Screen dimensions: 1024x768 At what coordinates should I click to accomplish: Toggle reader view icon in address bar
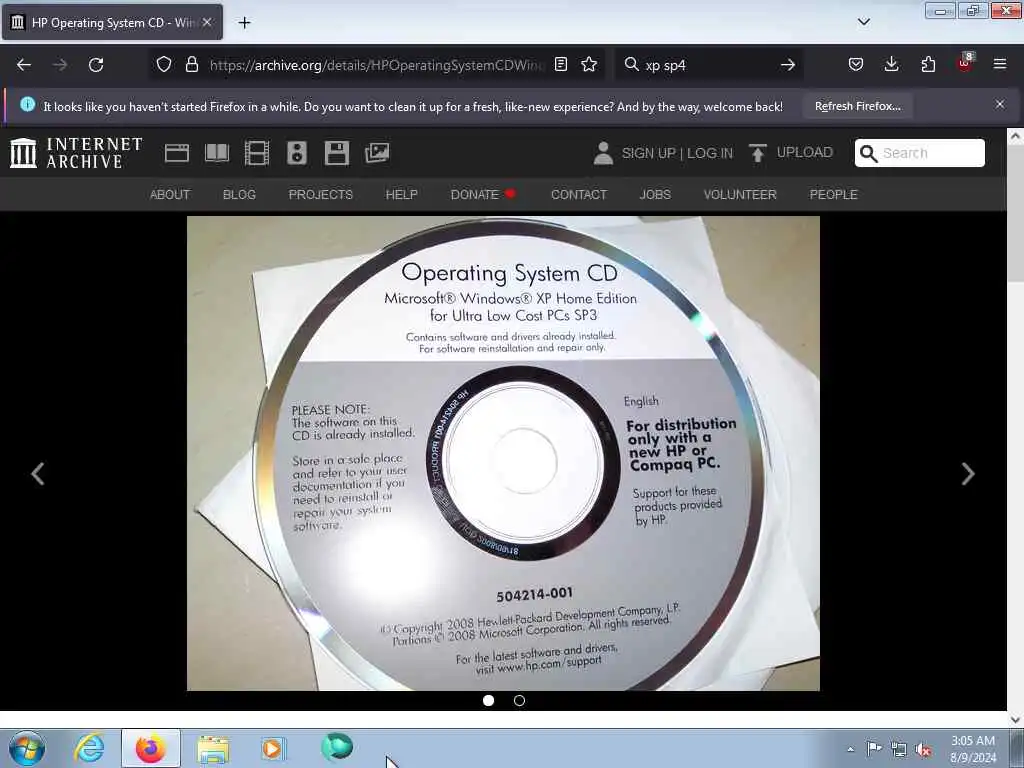[x=560, y=64]
